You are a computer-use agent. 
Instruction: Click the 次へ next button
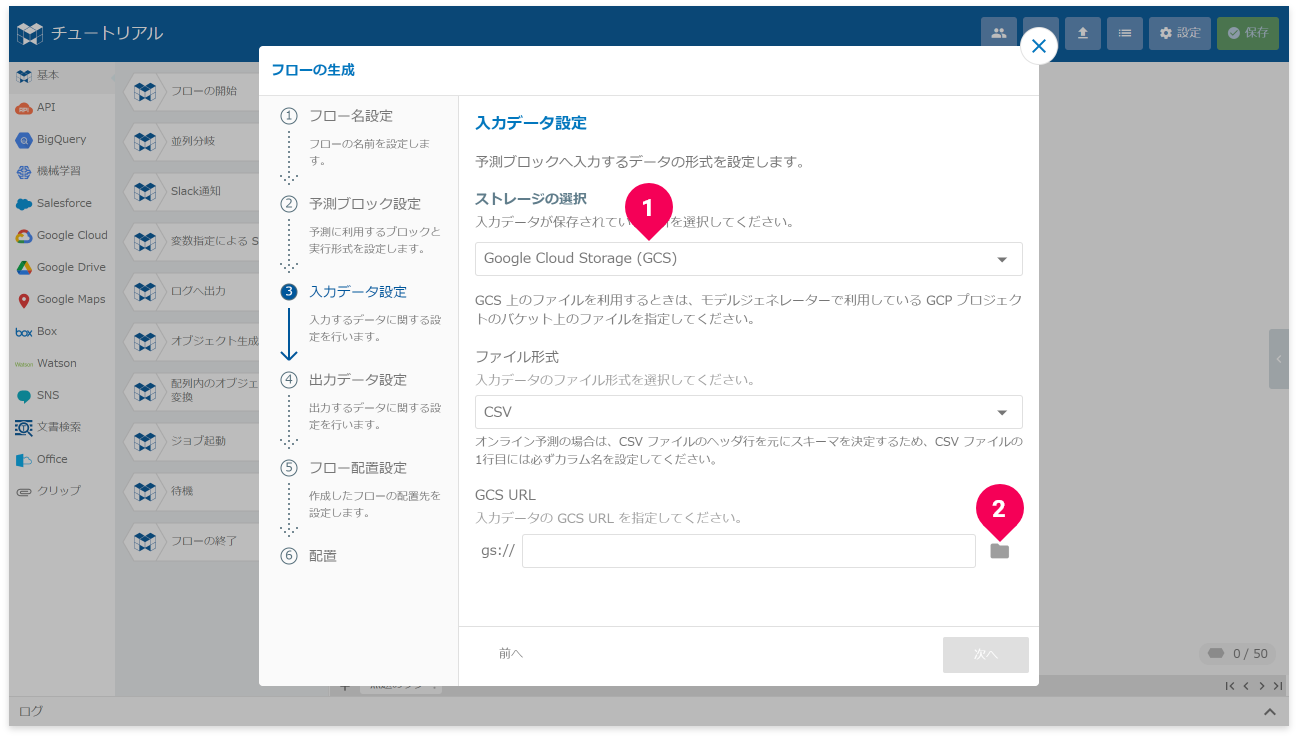click(x=985, y=654)
